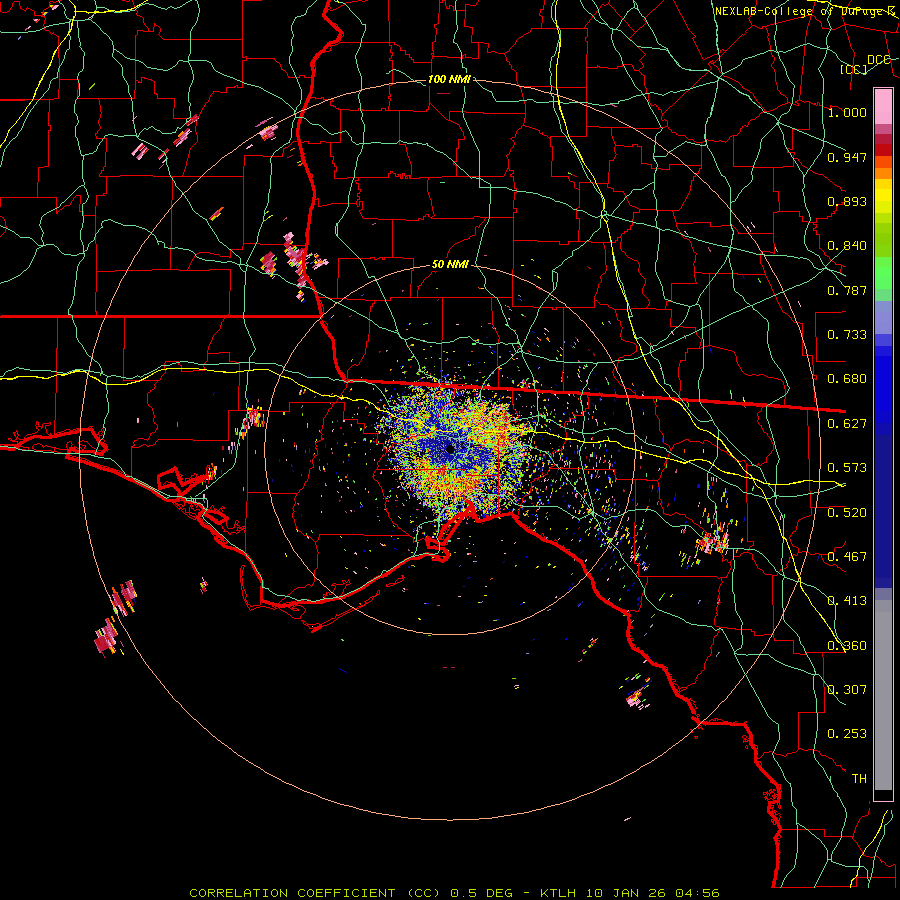Click the 0.840 color scale value
The image size is (900, 900).
[x=847, y=246]
